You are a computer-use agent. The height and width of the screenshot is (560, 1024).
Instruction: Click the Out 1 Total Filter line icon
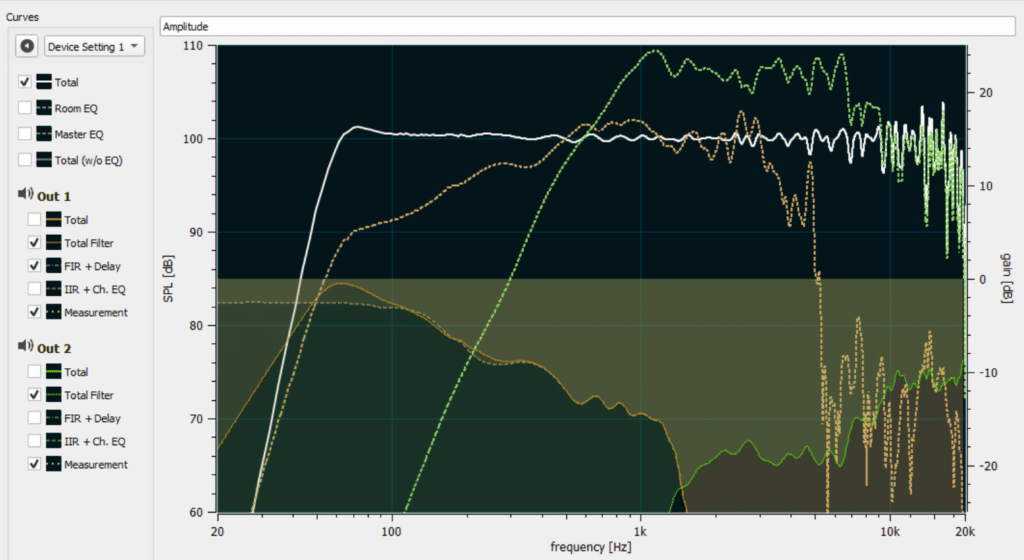(53, 243)
